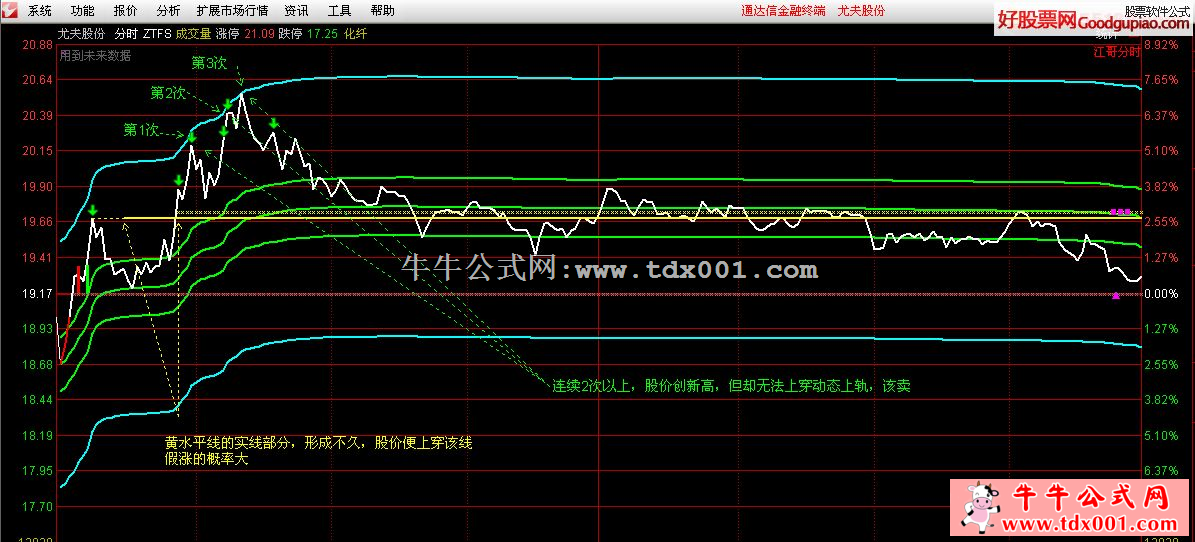
Task: Click the 8.92% percent axis label
Action: click(x=1161, y=45)
